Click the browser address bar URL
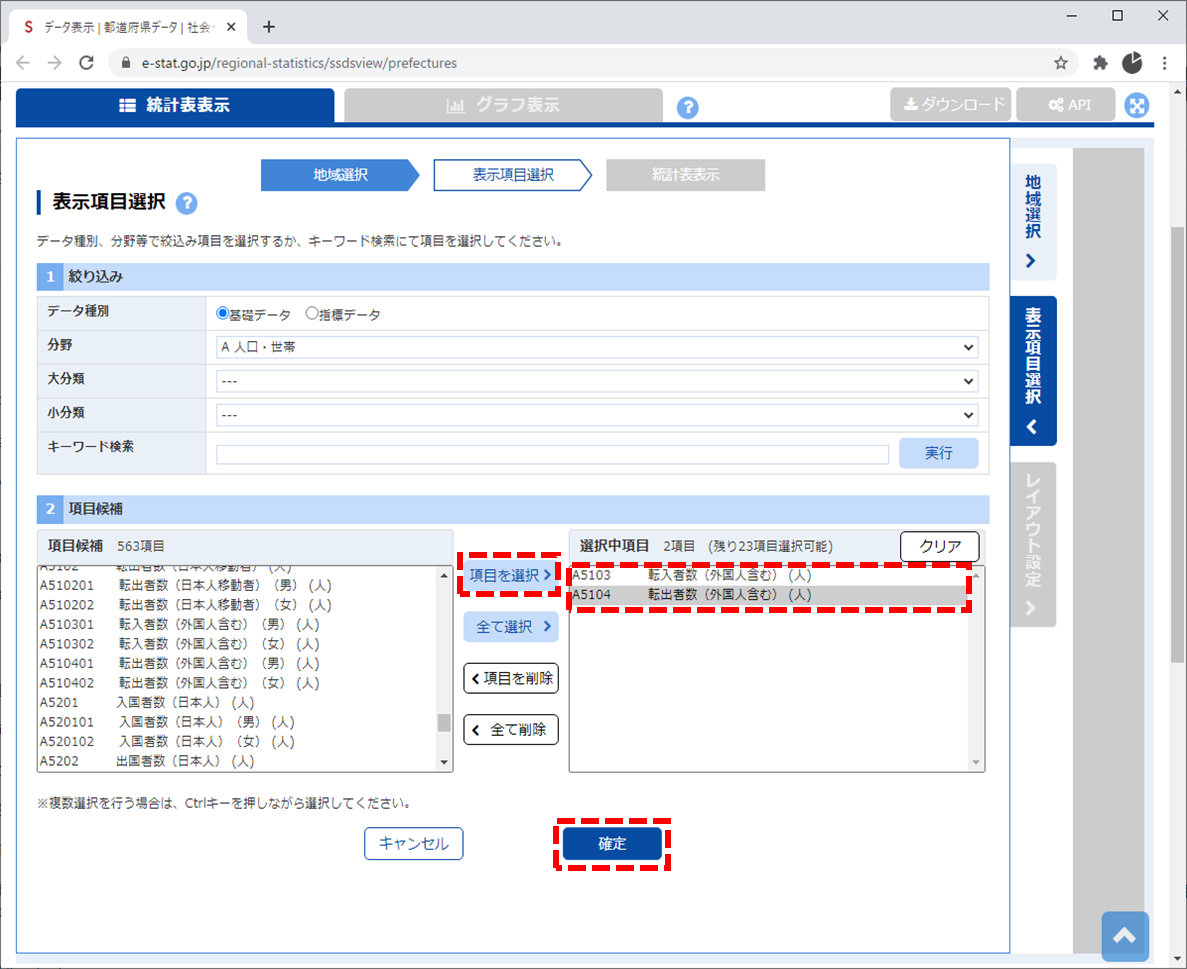1187x969 pixels. [299, 63]
